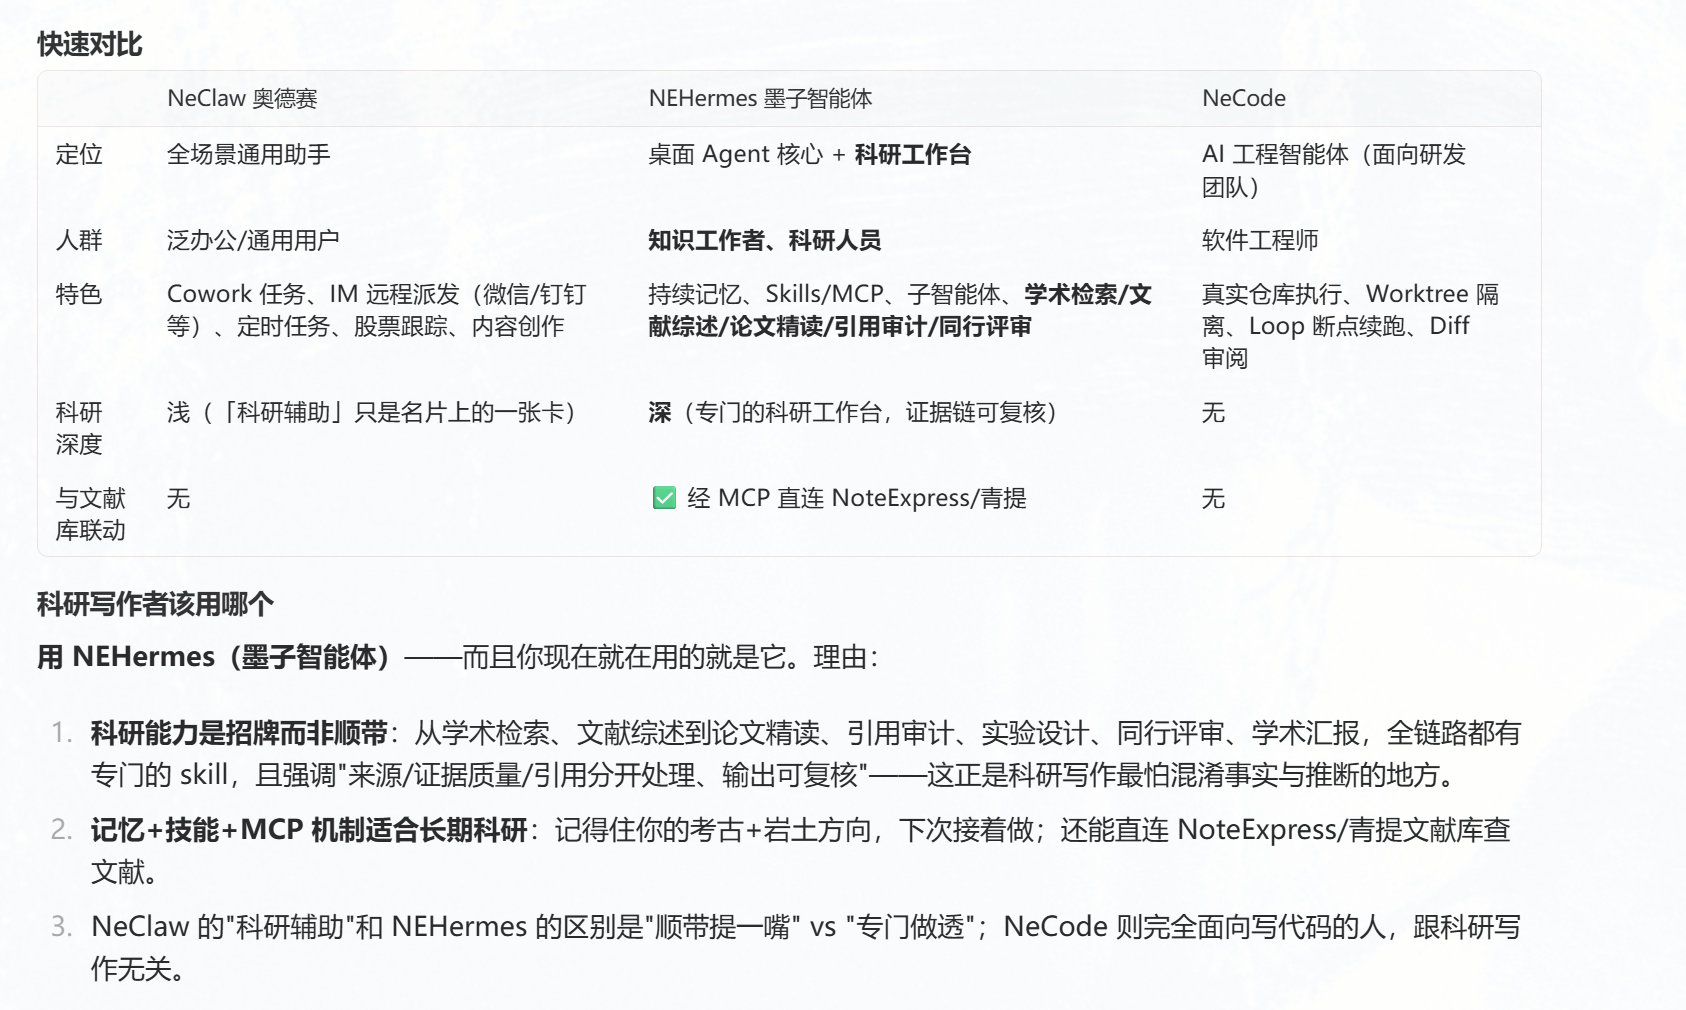Click the 泛办公/通用用户 cell

pyautogui.click(x=253, y=240)
